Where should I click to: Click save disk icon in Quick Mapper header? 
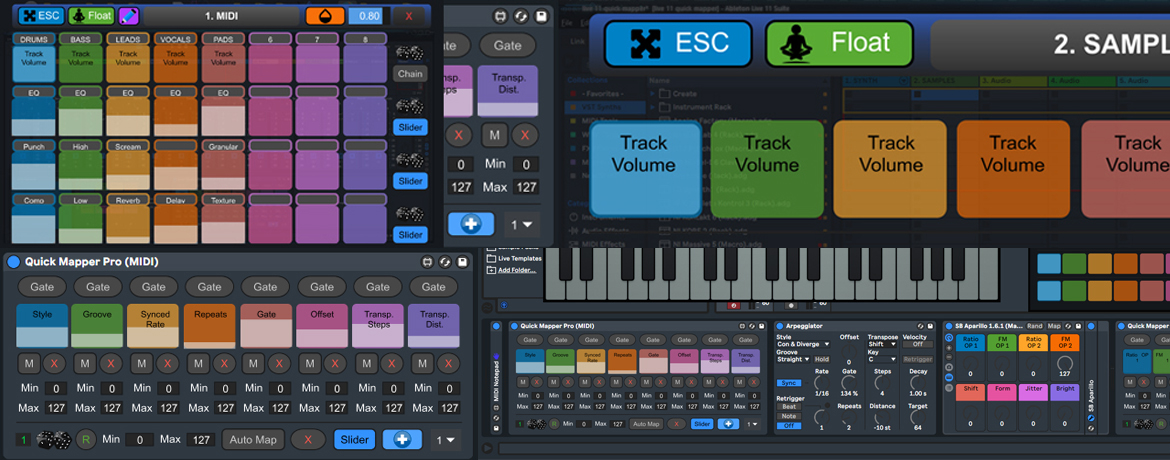pyautogui.click(x=463, y=262)
